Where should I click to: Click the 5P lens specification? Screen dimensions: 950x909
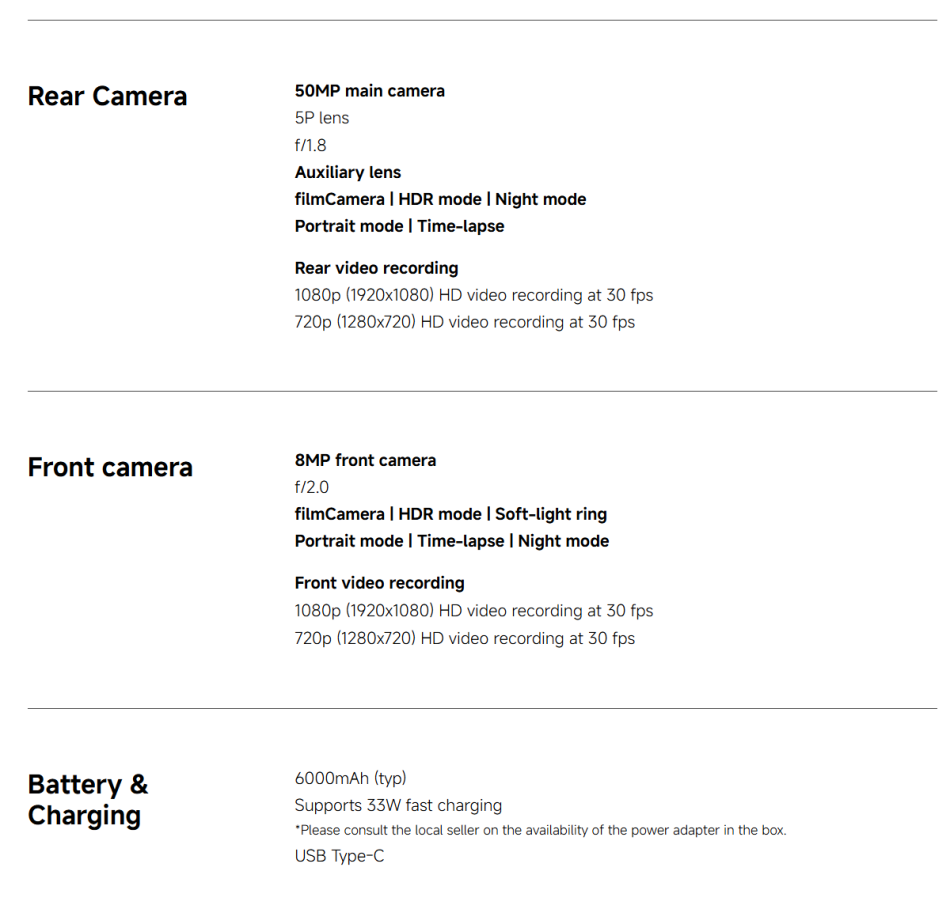321,118
